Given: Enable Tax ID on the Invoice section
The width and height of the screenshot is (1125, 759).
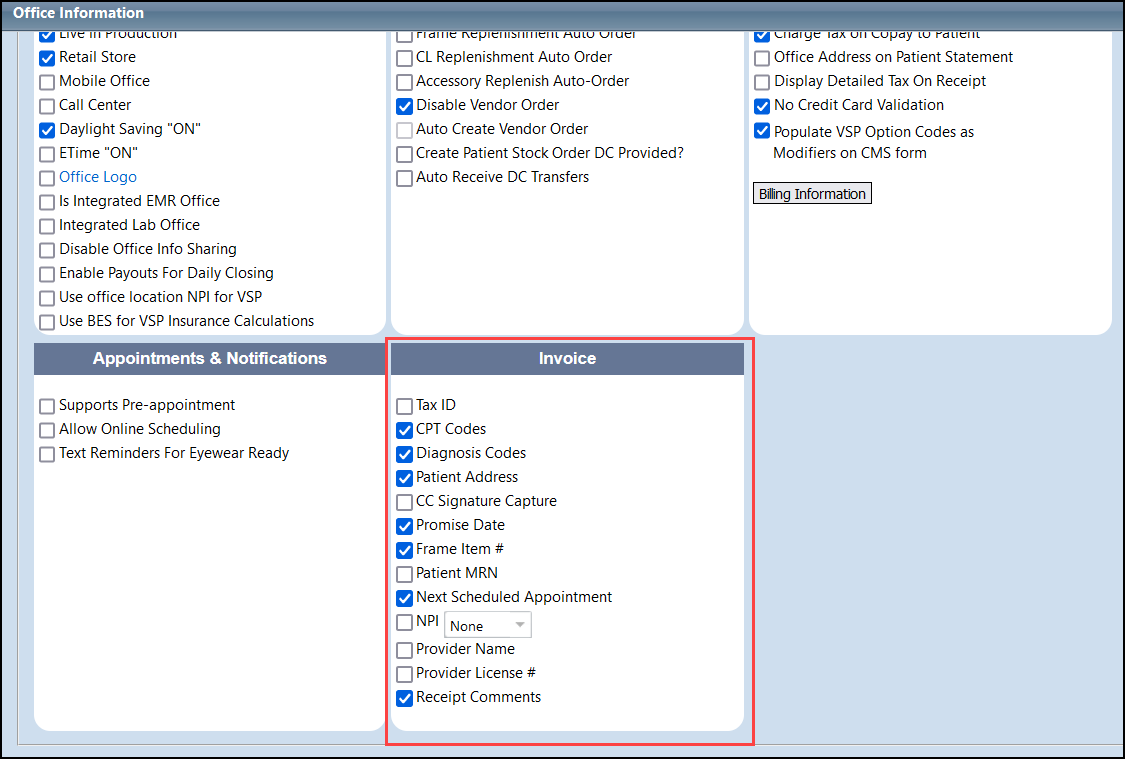Looking at the screenshot, I should [x=405, y=406].
